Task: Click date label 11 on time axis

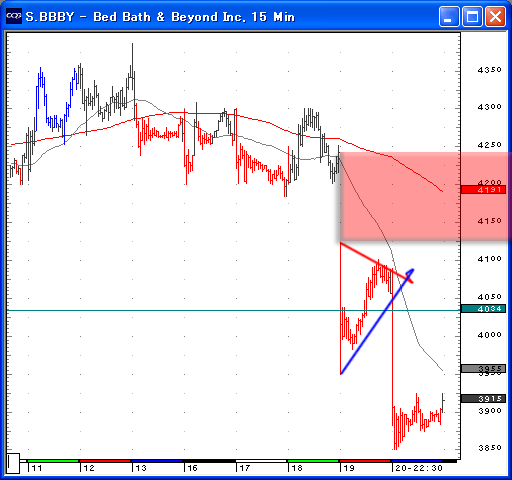Action: [36, 468]
